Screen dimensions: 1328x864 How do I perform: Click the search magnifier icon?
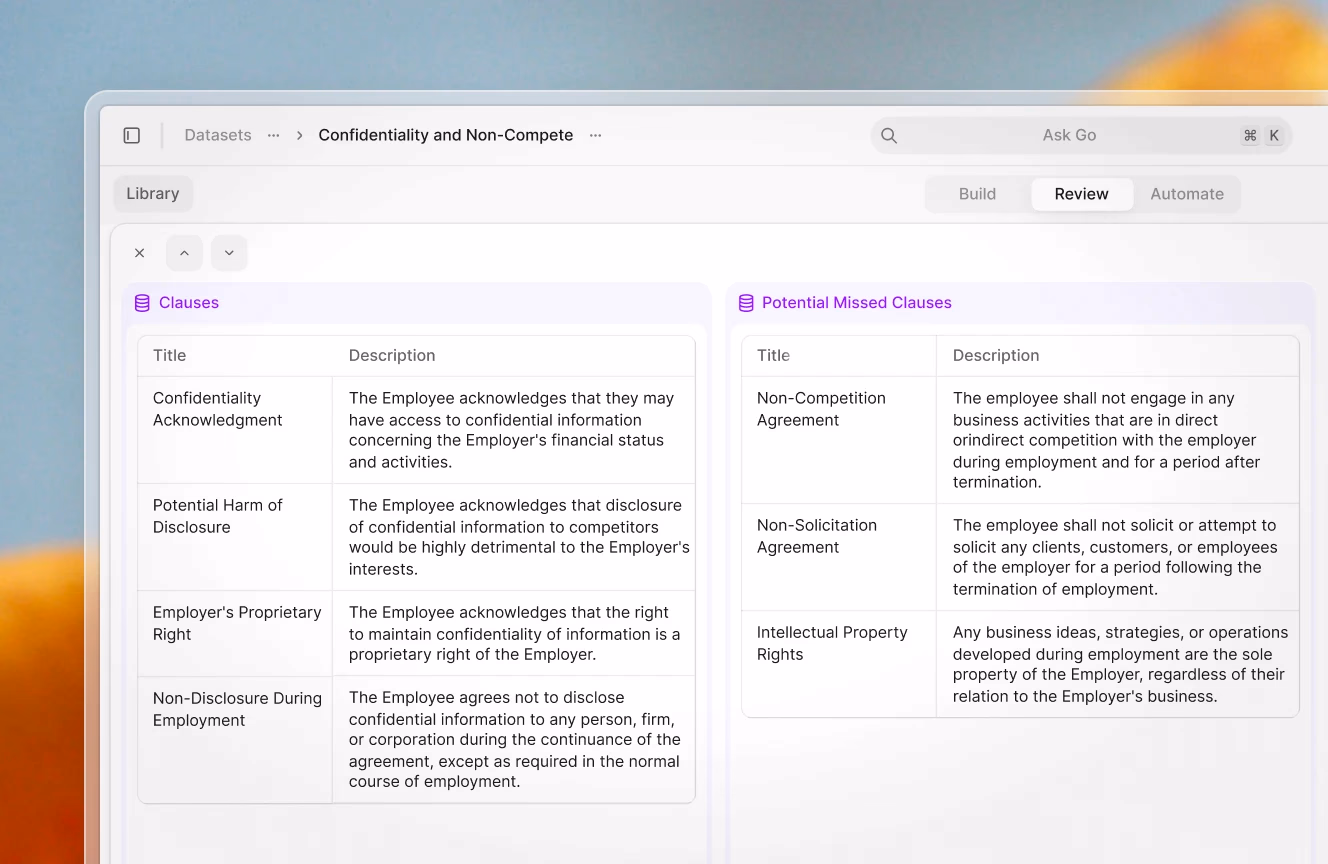(x=889, y=135)
